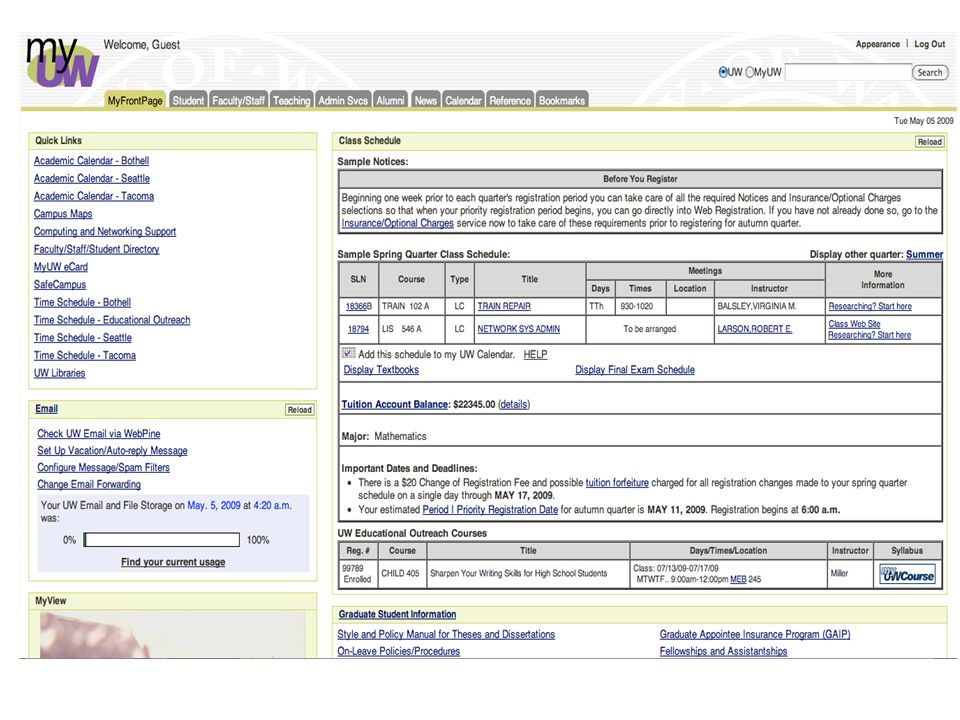Select the MyUW search radio button
960x720 pixels.
pos(749,72)
